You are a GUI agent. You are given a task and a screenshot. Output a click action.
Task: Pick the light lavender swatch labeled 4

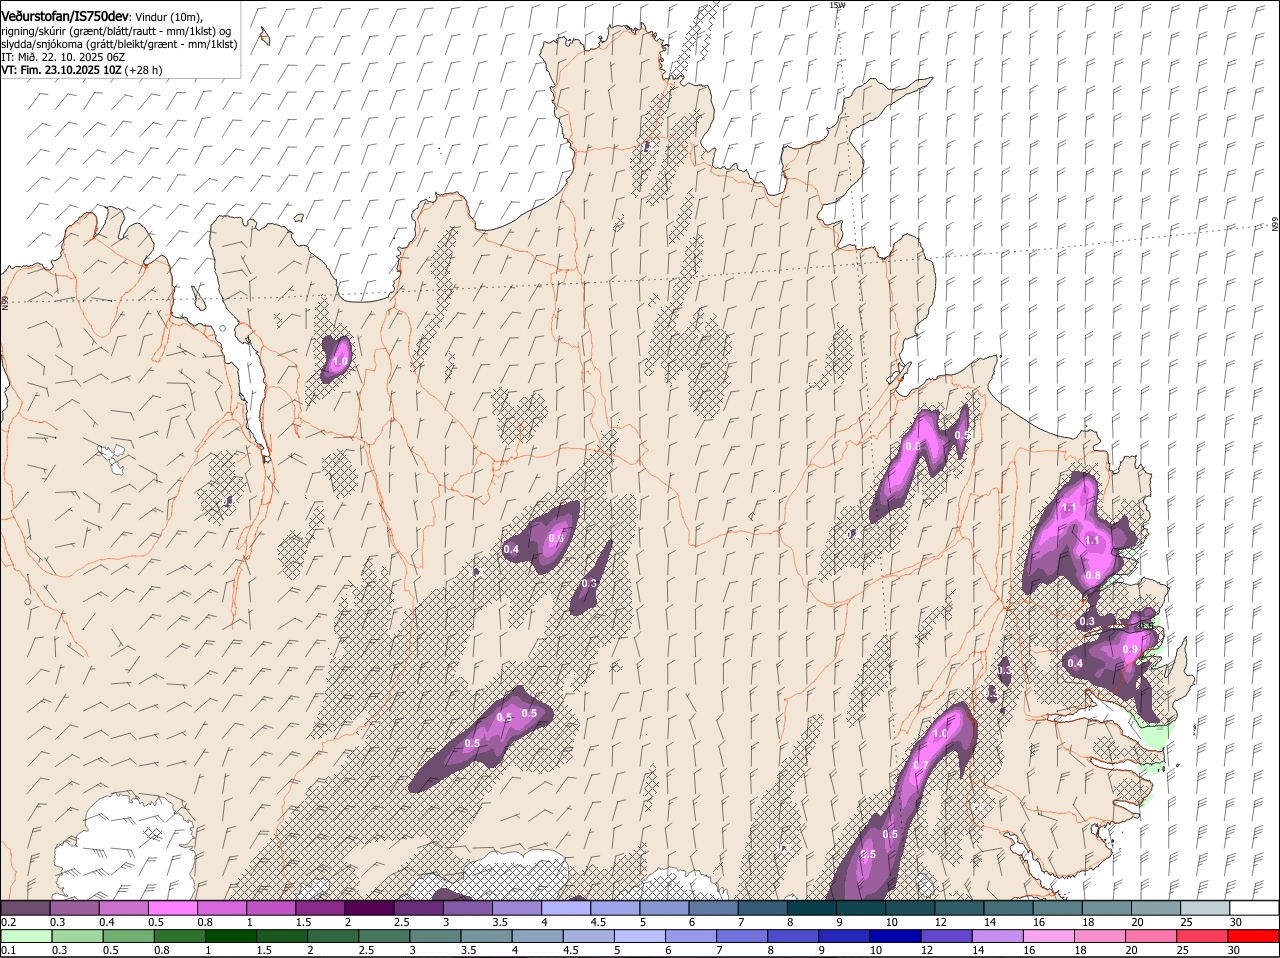(x=566, y=908)
